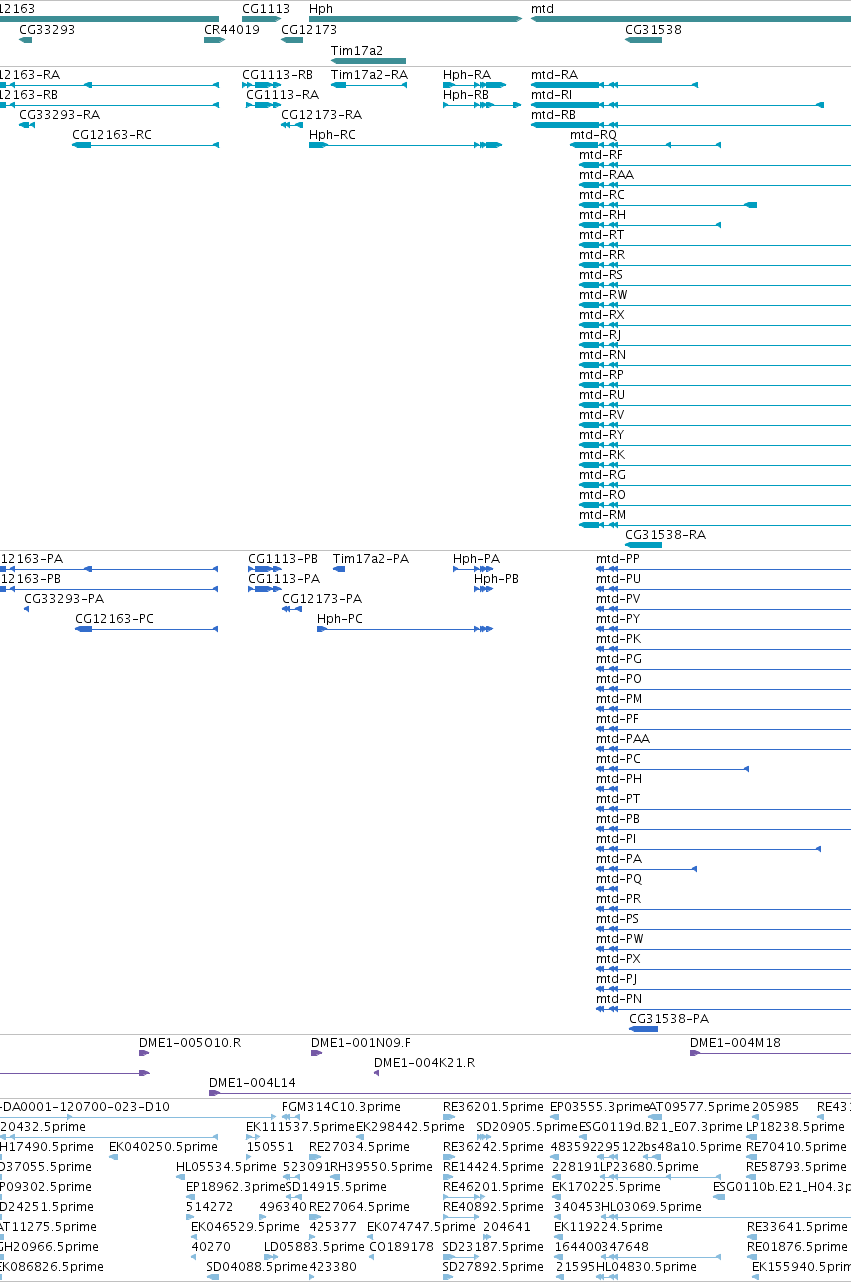Click the mtd-RQ transcript label
The image size is (851, 1282).
coord(594,135)
